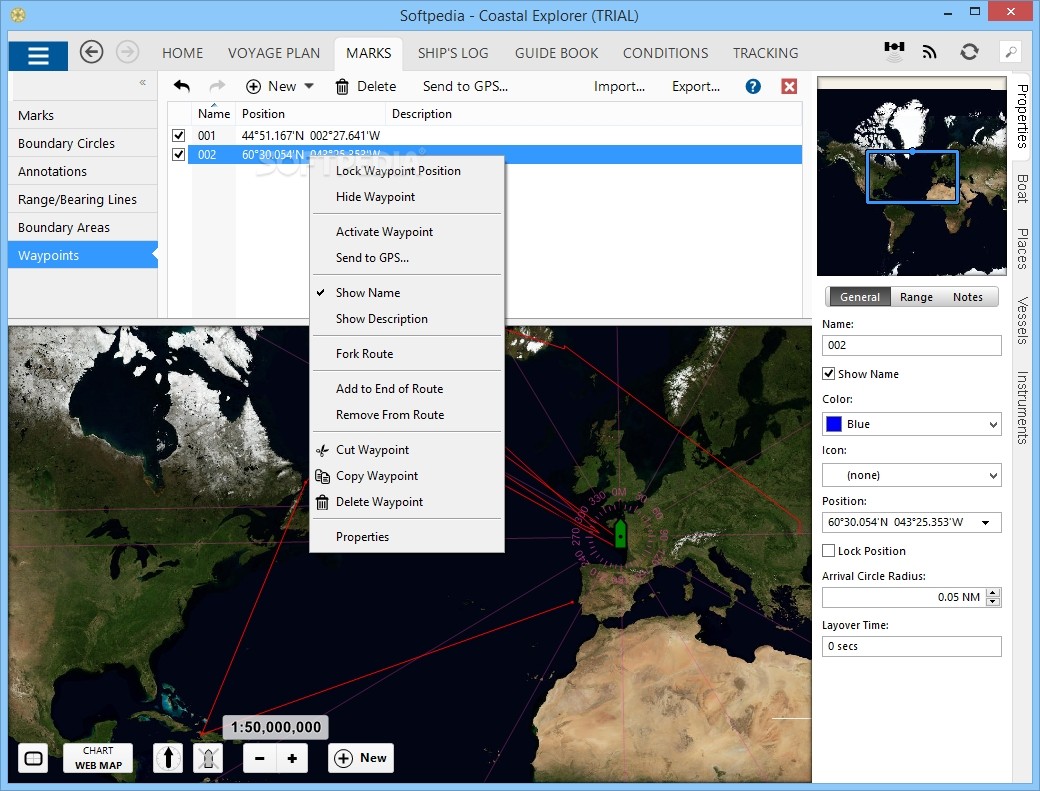Click the blue color swatch

(x=834, y=424)
